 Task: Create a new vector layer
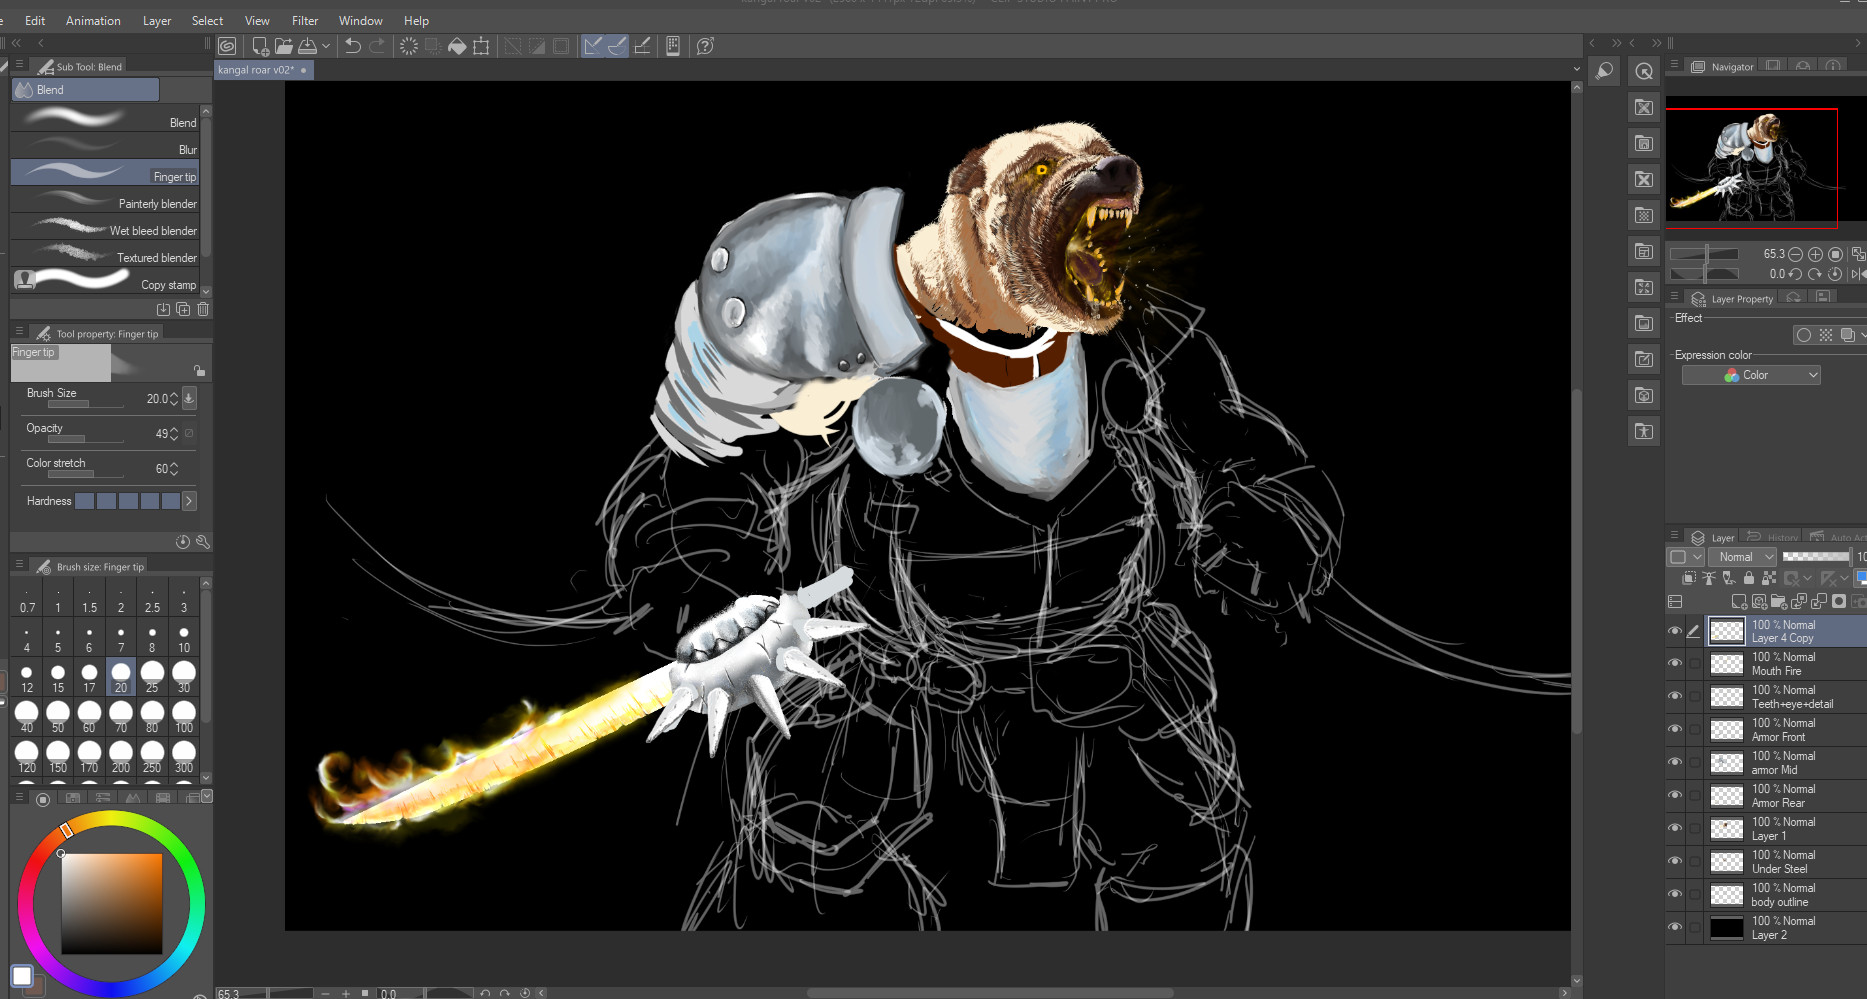pyautogui.click(x=1759, y=602)
